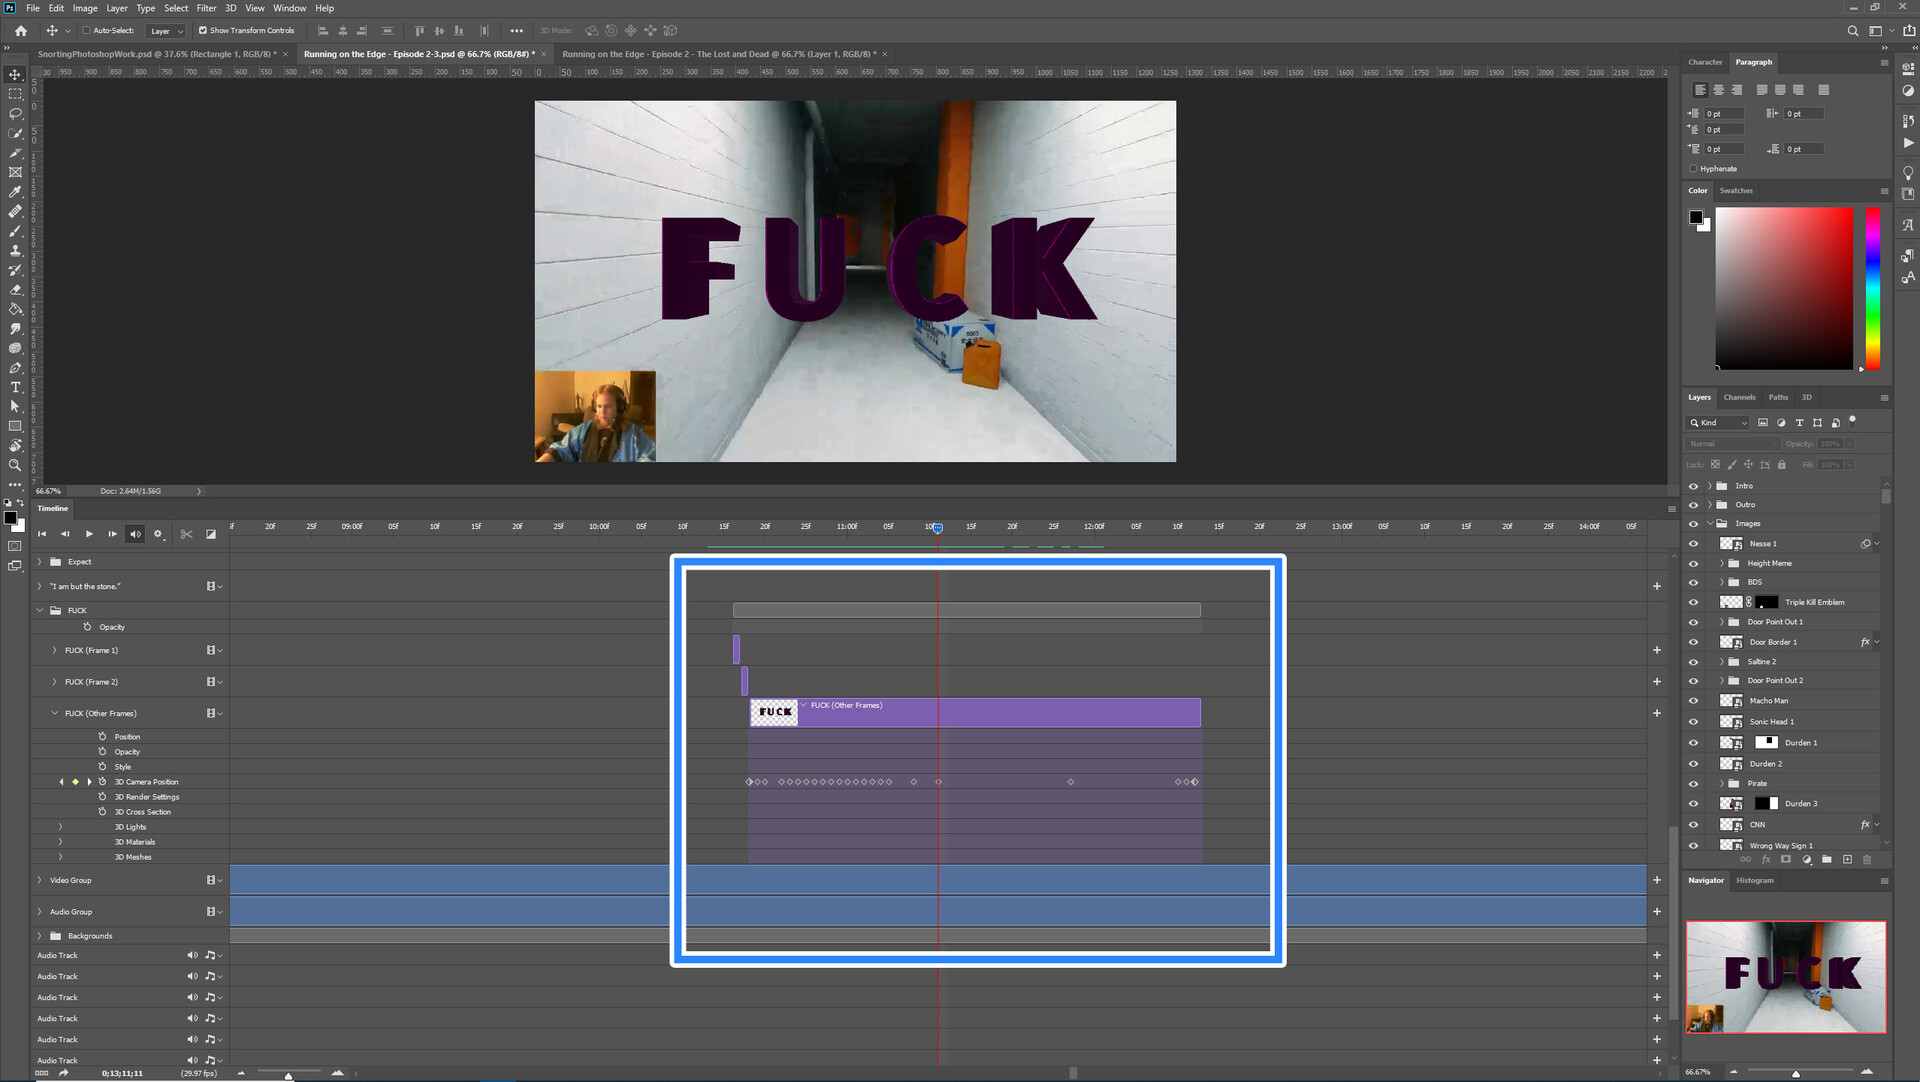Click the hue slider strip

[x=1872, y=288]
